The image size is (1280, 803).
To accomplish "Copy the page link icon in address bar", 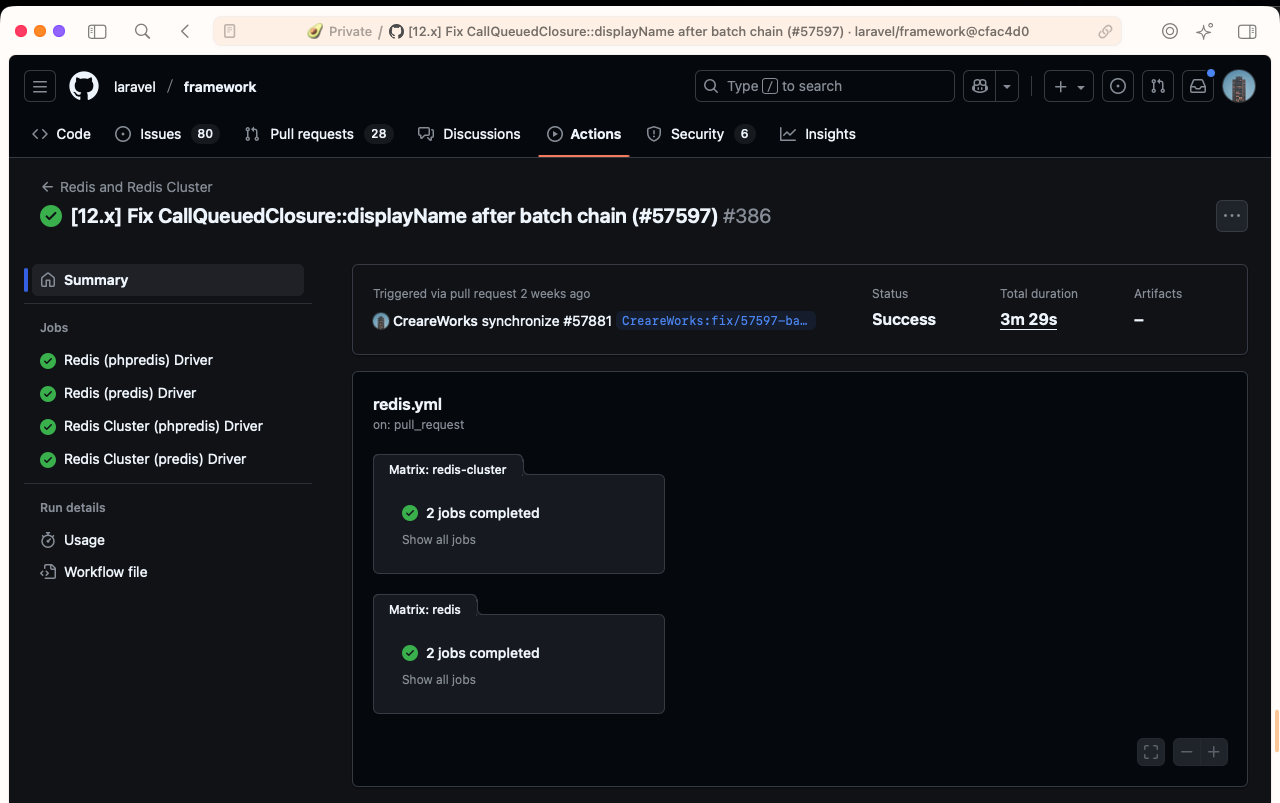I will tap(1105, 31).
